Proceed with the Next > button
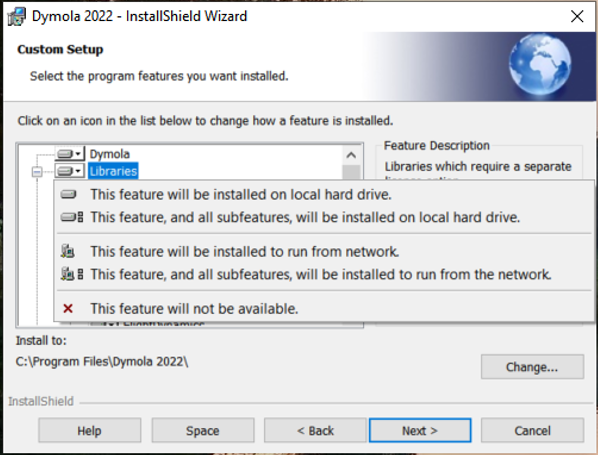 click(420, 431)
